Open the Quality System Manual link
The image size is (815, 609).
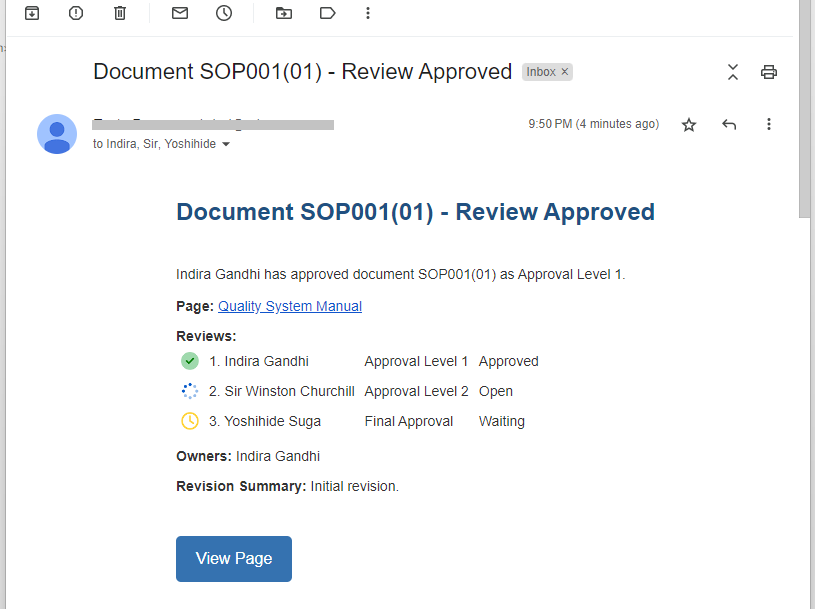290,307
